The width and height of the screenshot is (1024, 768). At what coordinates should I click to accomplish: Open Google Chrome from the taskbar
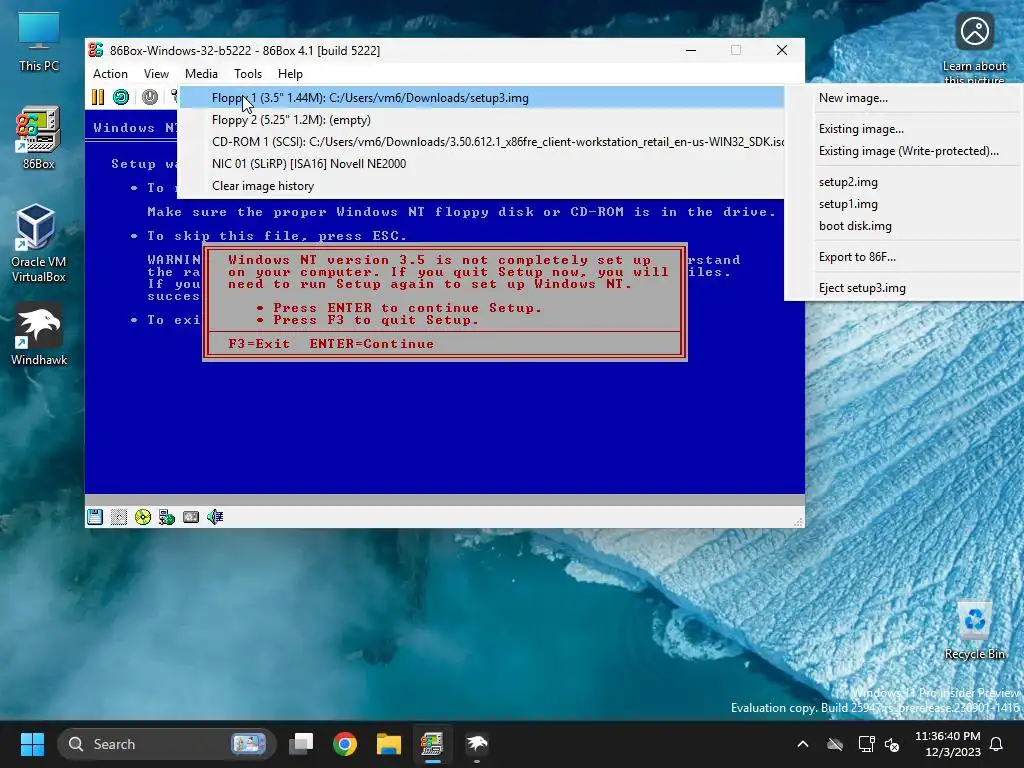click(x=345, y=744)
